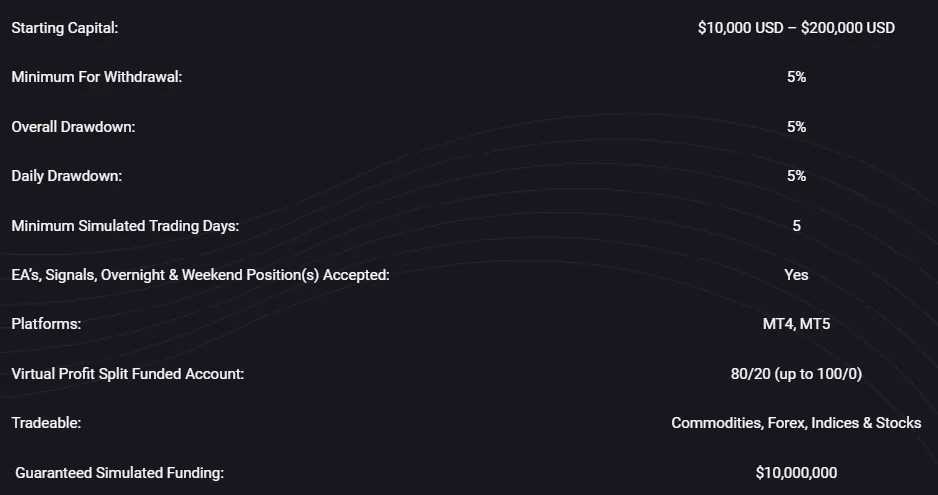Select the "$10,000 USD – $200,000 USD" value
Viewport: 938px width, 495px height.
click(796, 28)
